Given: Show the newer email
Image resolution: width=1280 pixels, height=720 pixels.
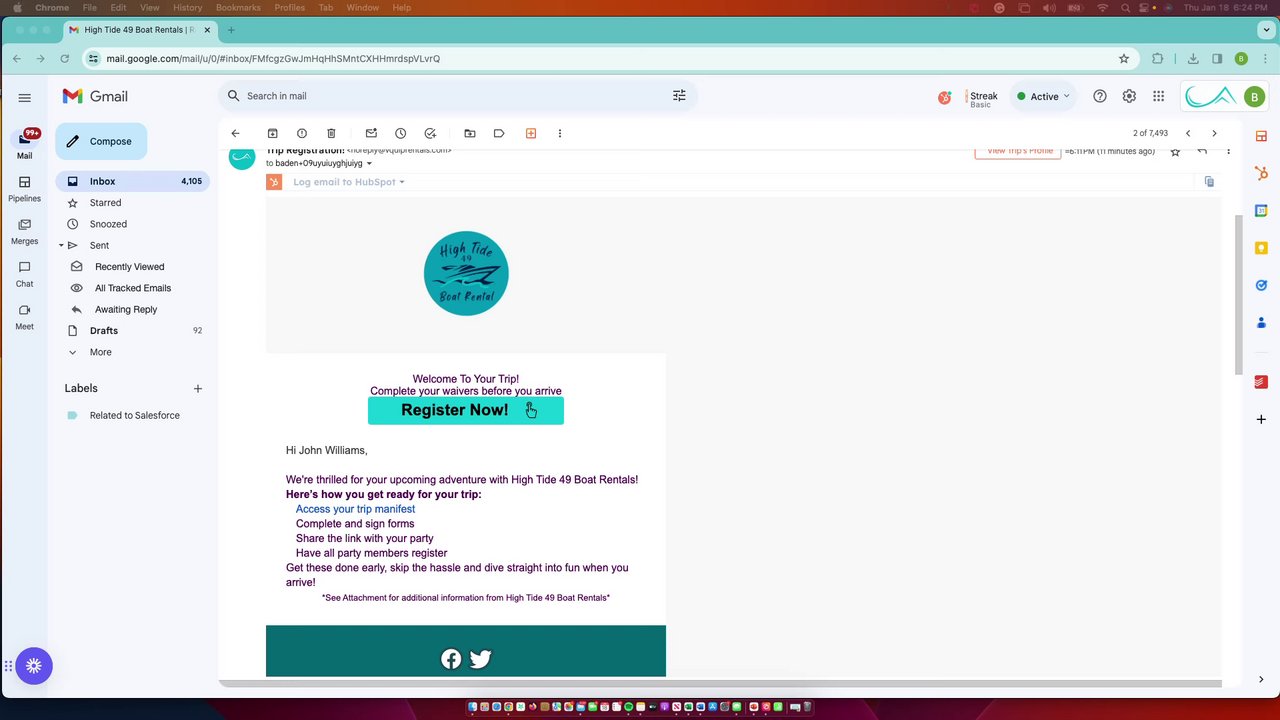Looking at the screenshot, I should pos(1188,133).
